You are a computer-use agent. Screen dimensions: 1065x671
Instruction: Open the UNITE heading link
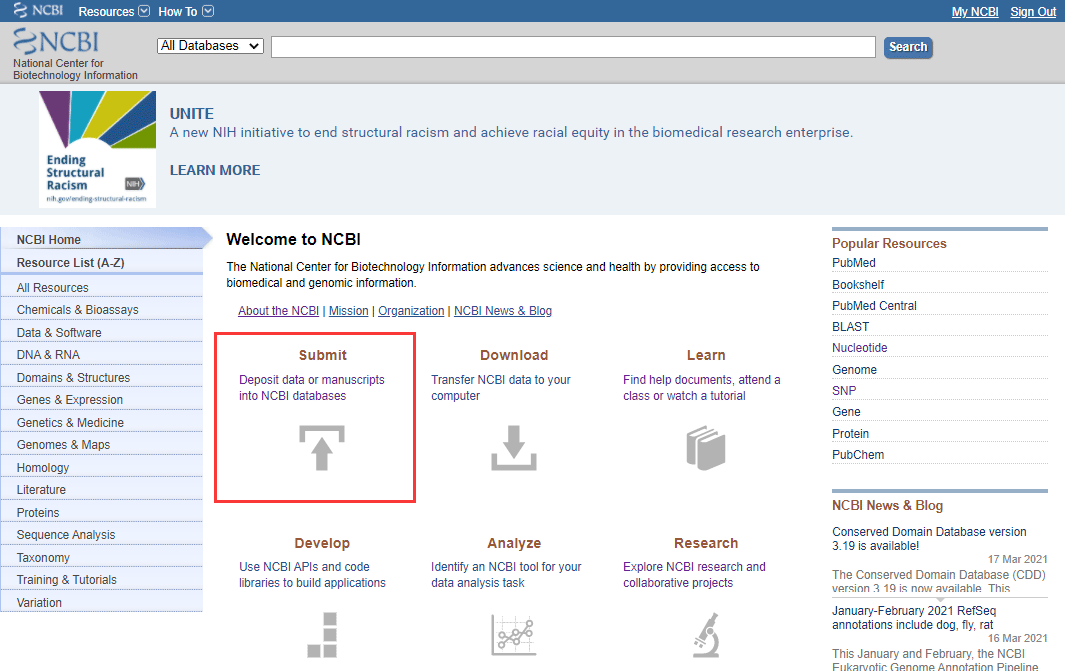[192, 113]
